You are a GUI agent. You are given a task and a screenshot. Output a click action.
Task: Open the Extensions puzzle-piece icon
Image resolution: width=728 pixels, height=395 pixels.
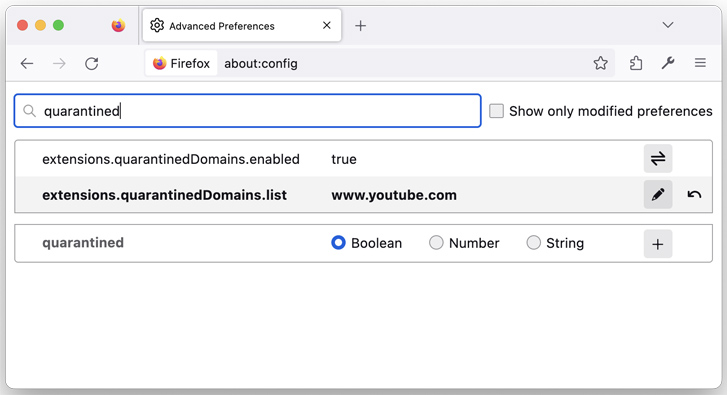pos(636,63)
